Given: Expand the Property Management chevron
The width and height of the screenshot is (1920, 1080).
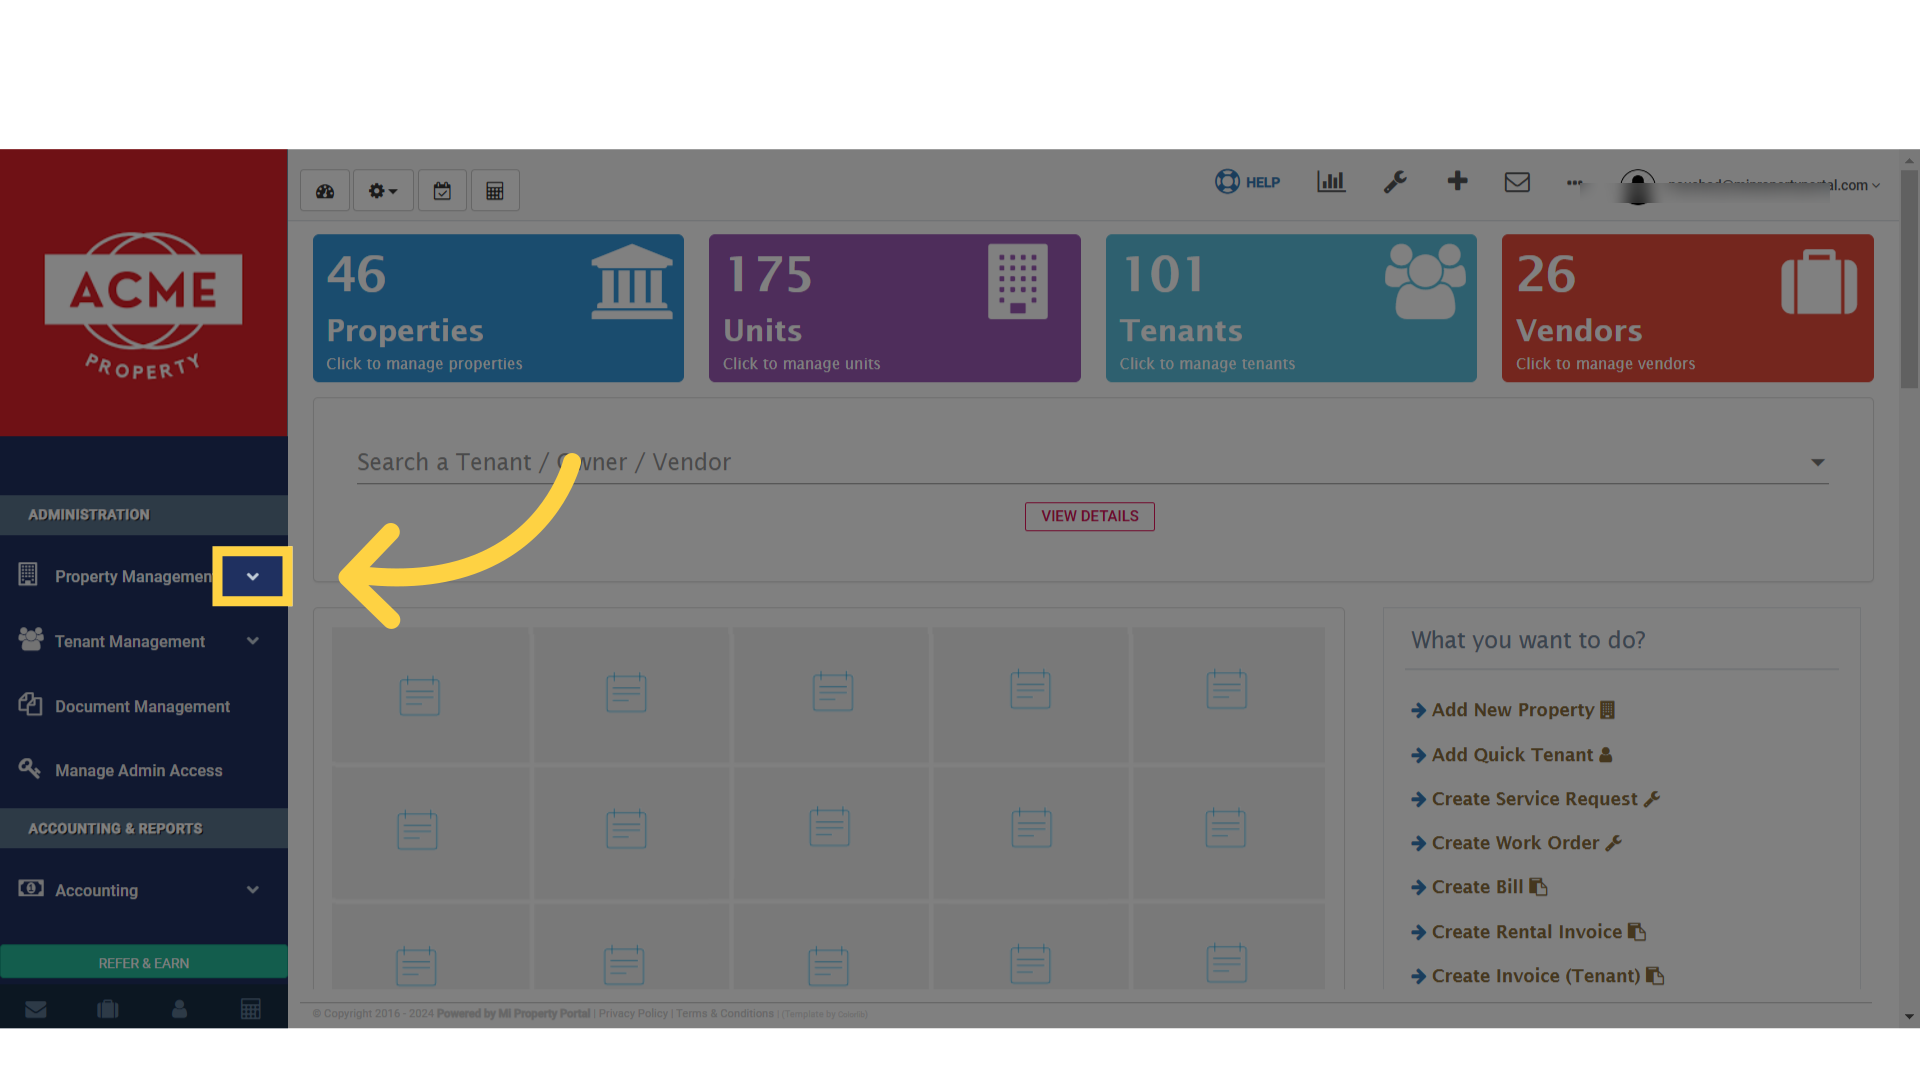Looking at the screenshot, I should 253,576.
